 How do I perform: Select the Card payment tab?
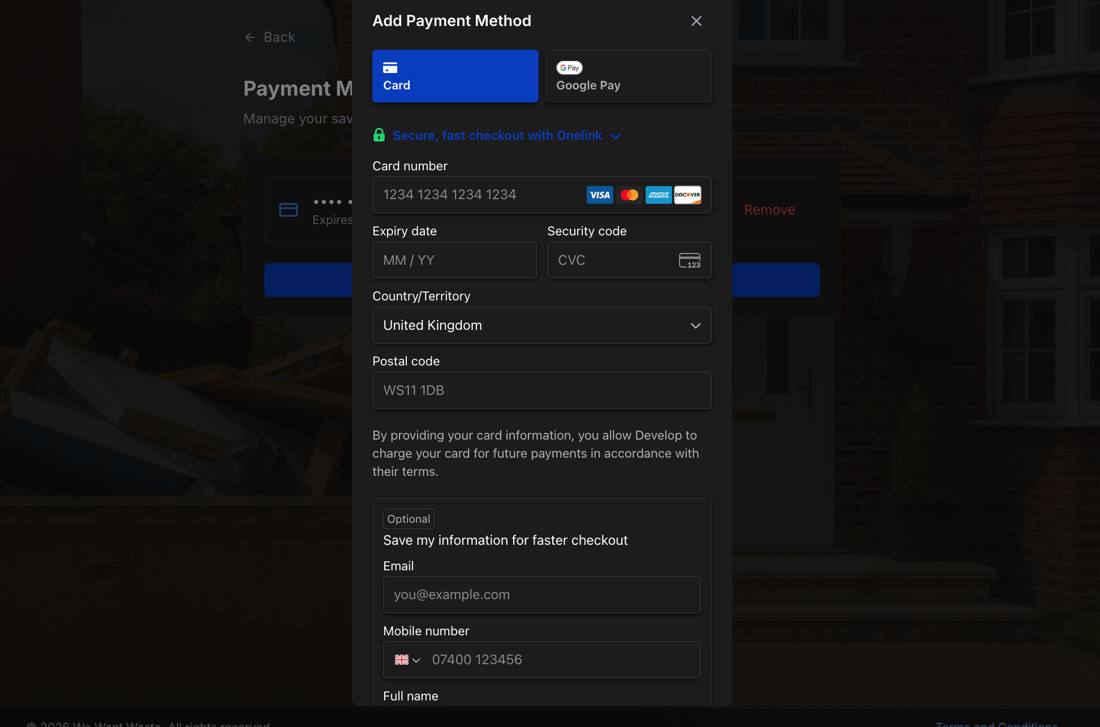[x=455, y=76]
